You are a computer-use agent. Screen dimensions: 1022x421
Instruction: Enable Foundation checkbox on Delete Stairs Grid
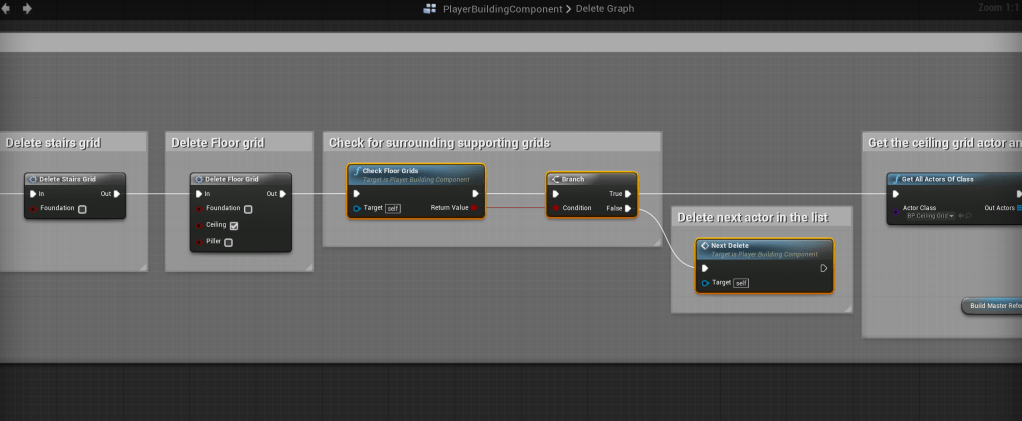(x=82, y=209)
